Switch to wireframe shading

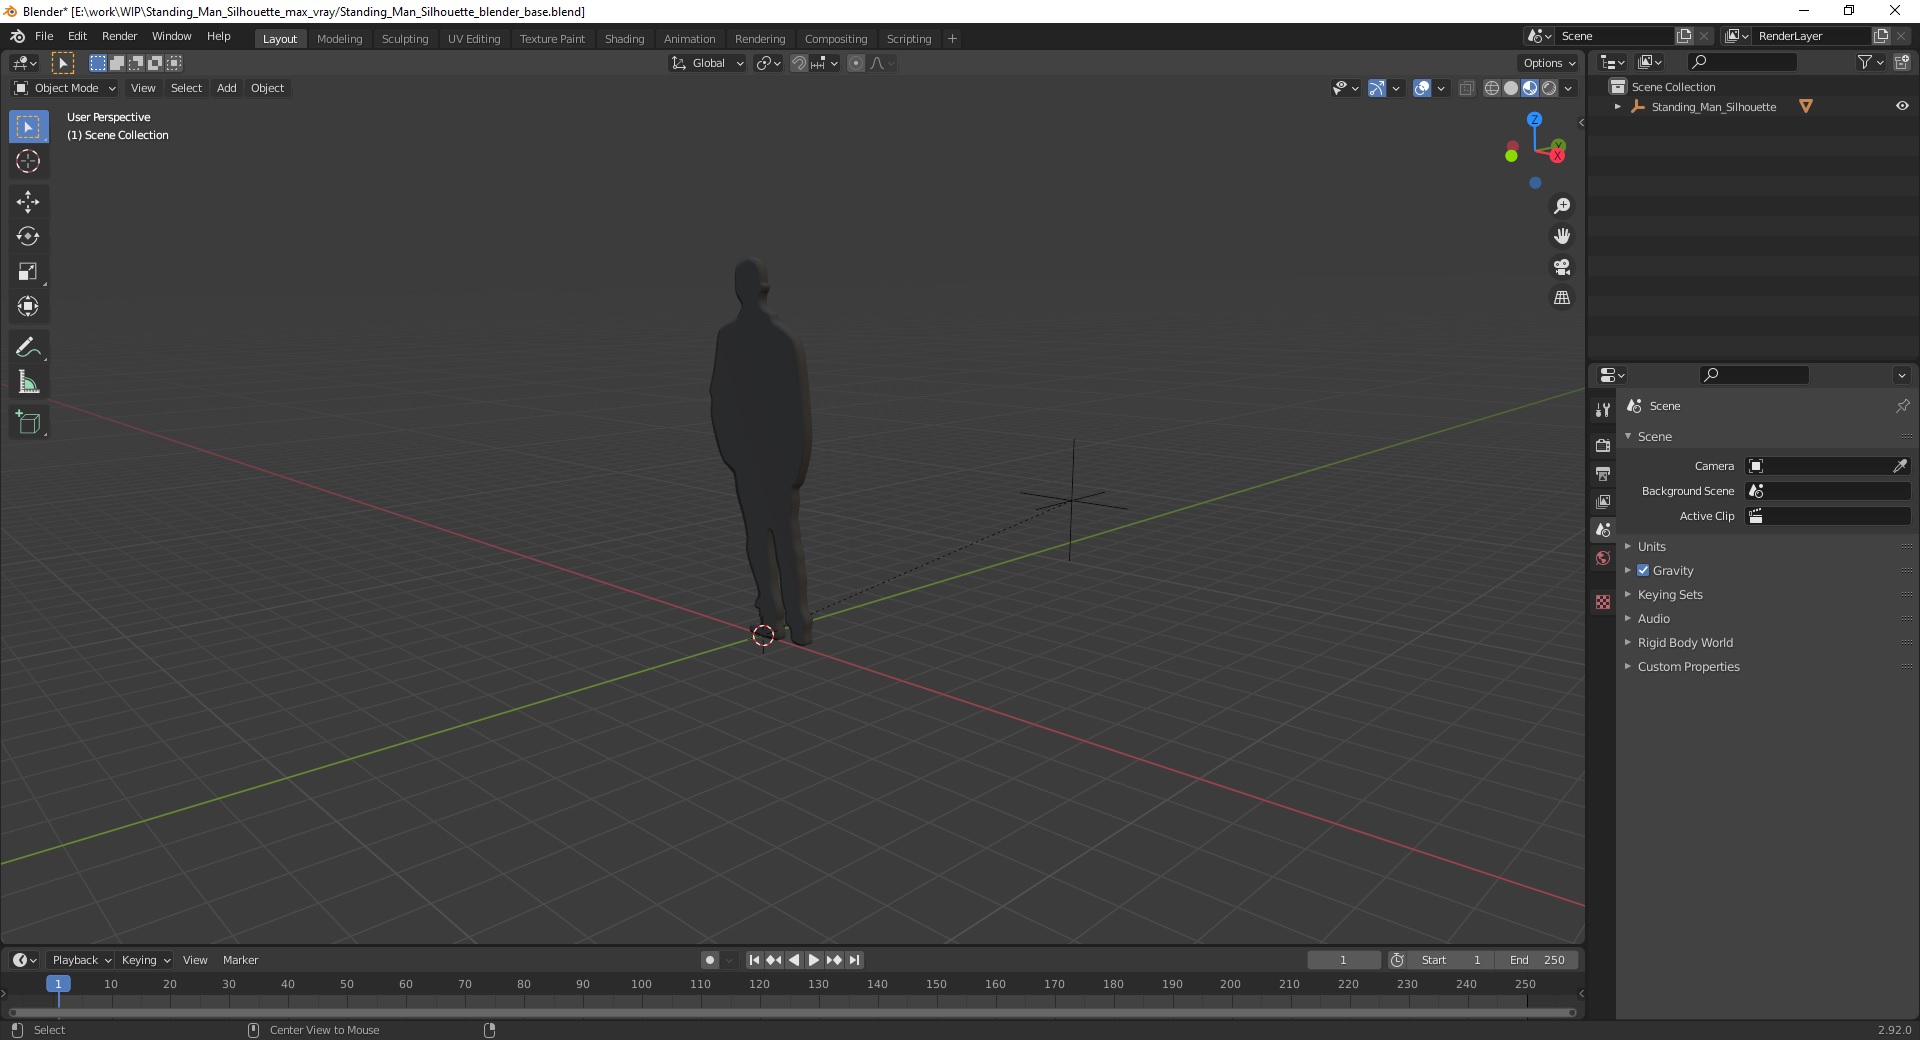coord(1492,88)
